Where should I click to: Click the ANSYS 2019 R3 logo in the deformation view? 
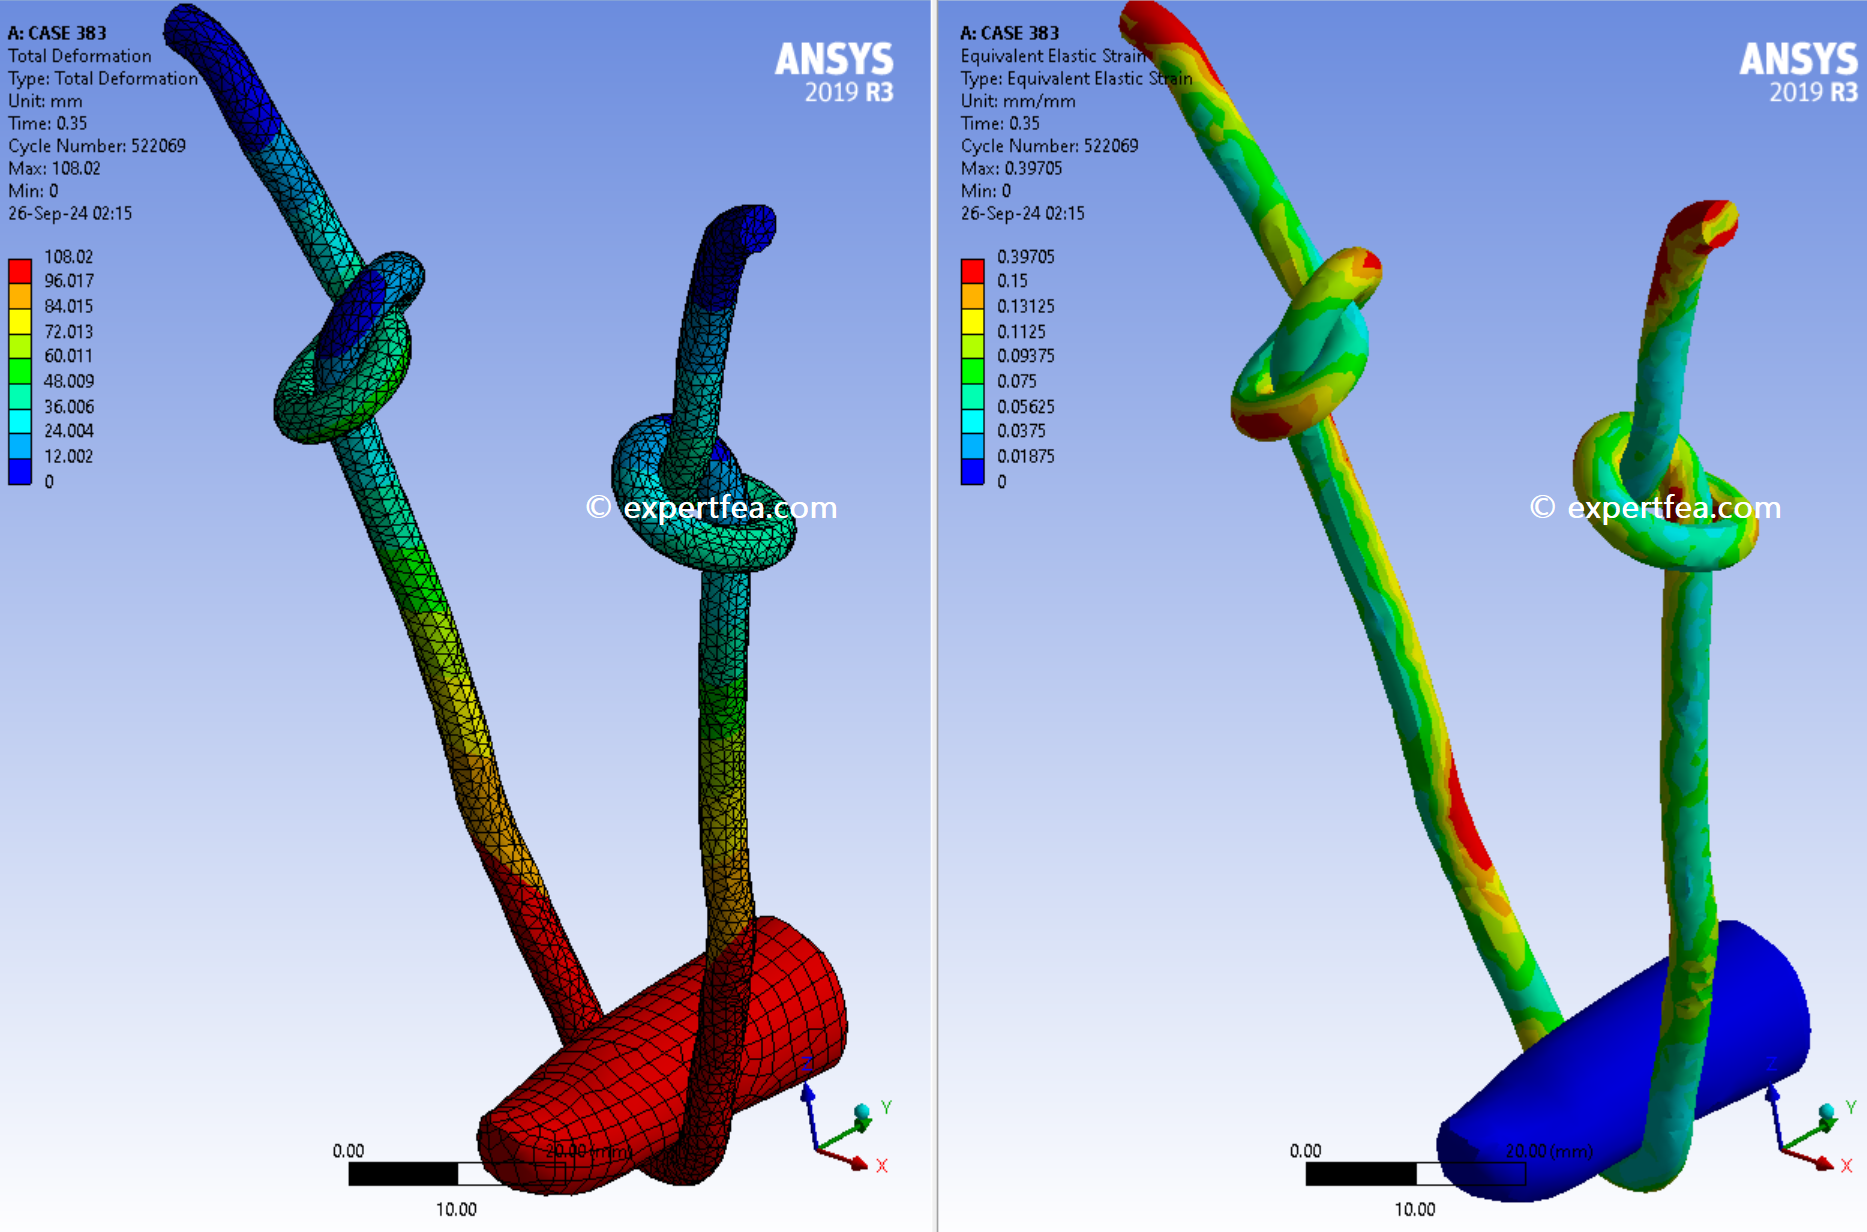834,72
